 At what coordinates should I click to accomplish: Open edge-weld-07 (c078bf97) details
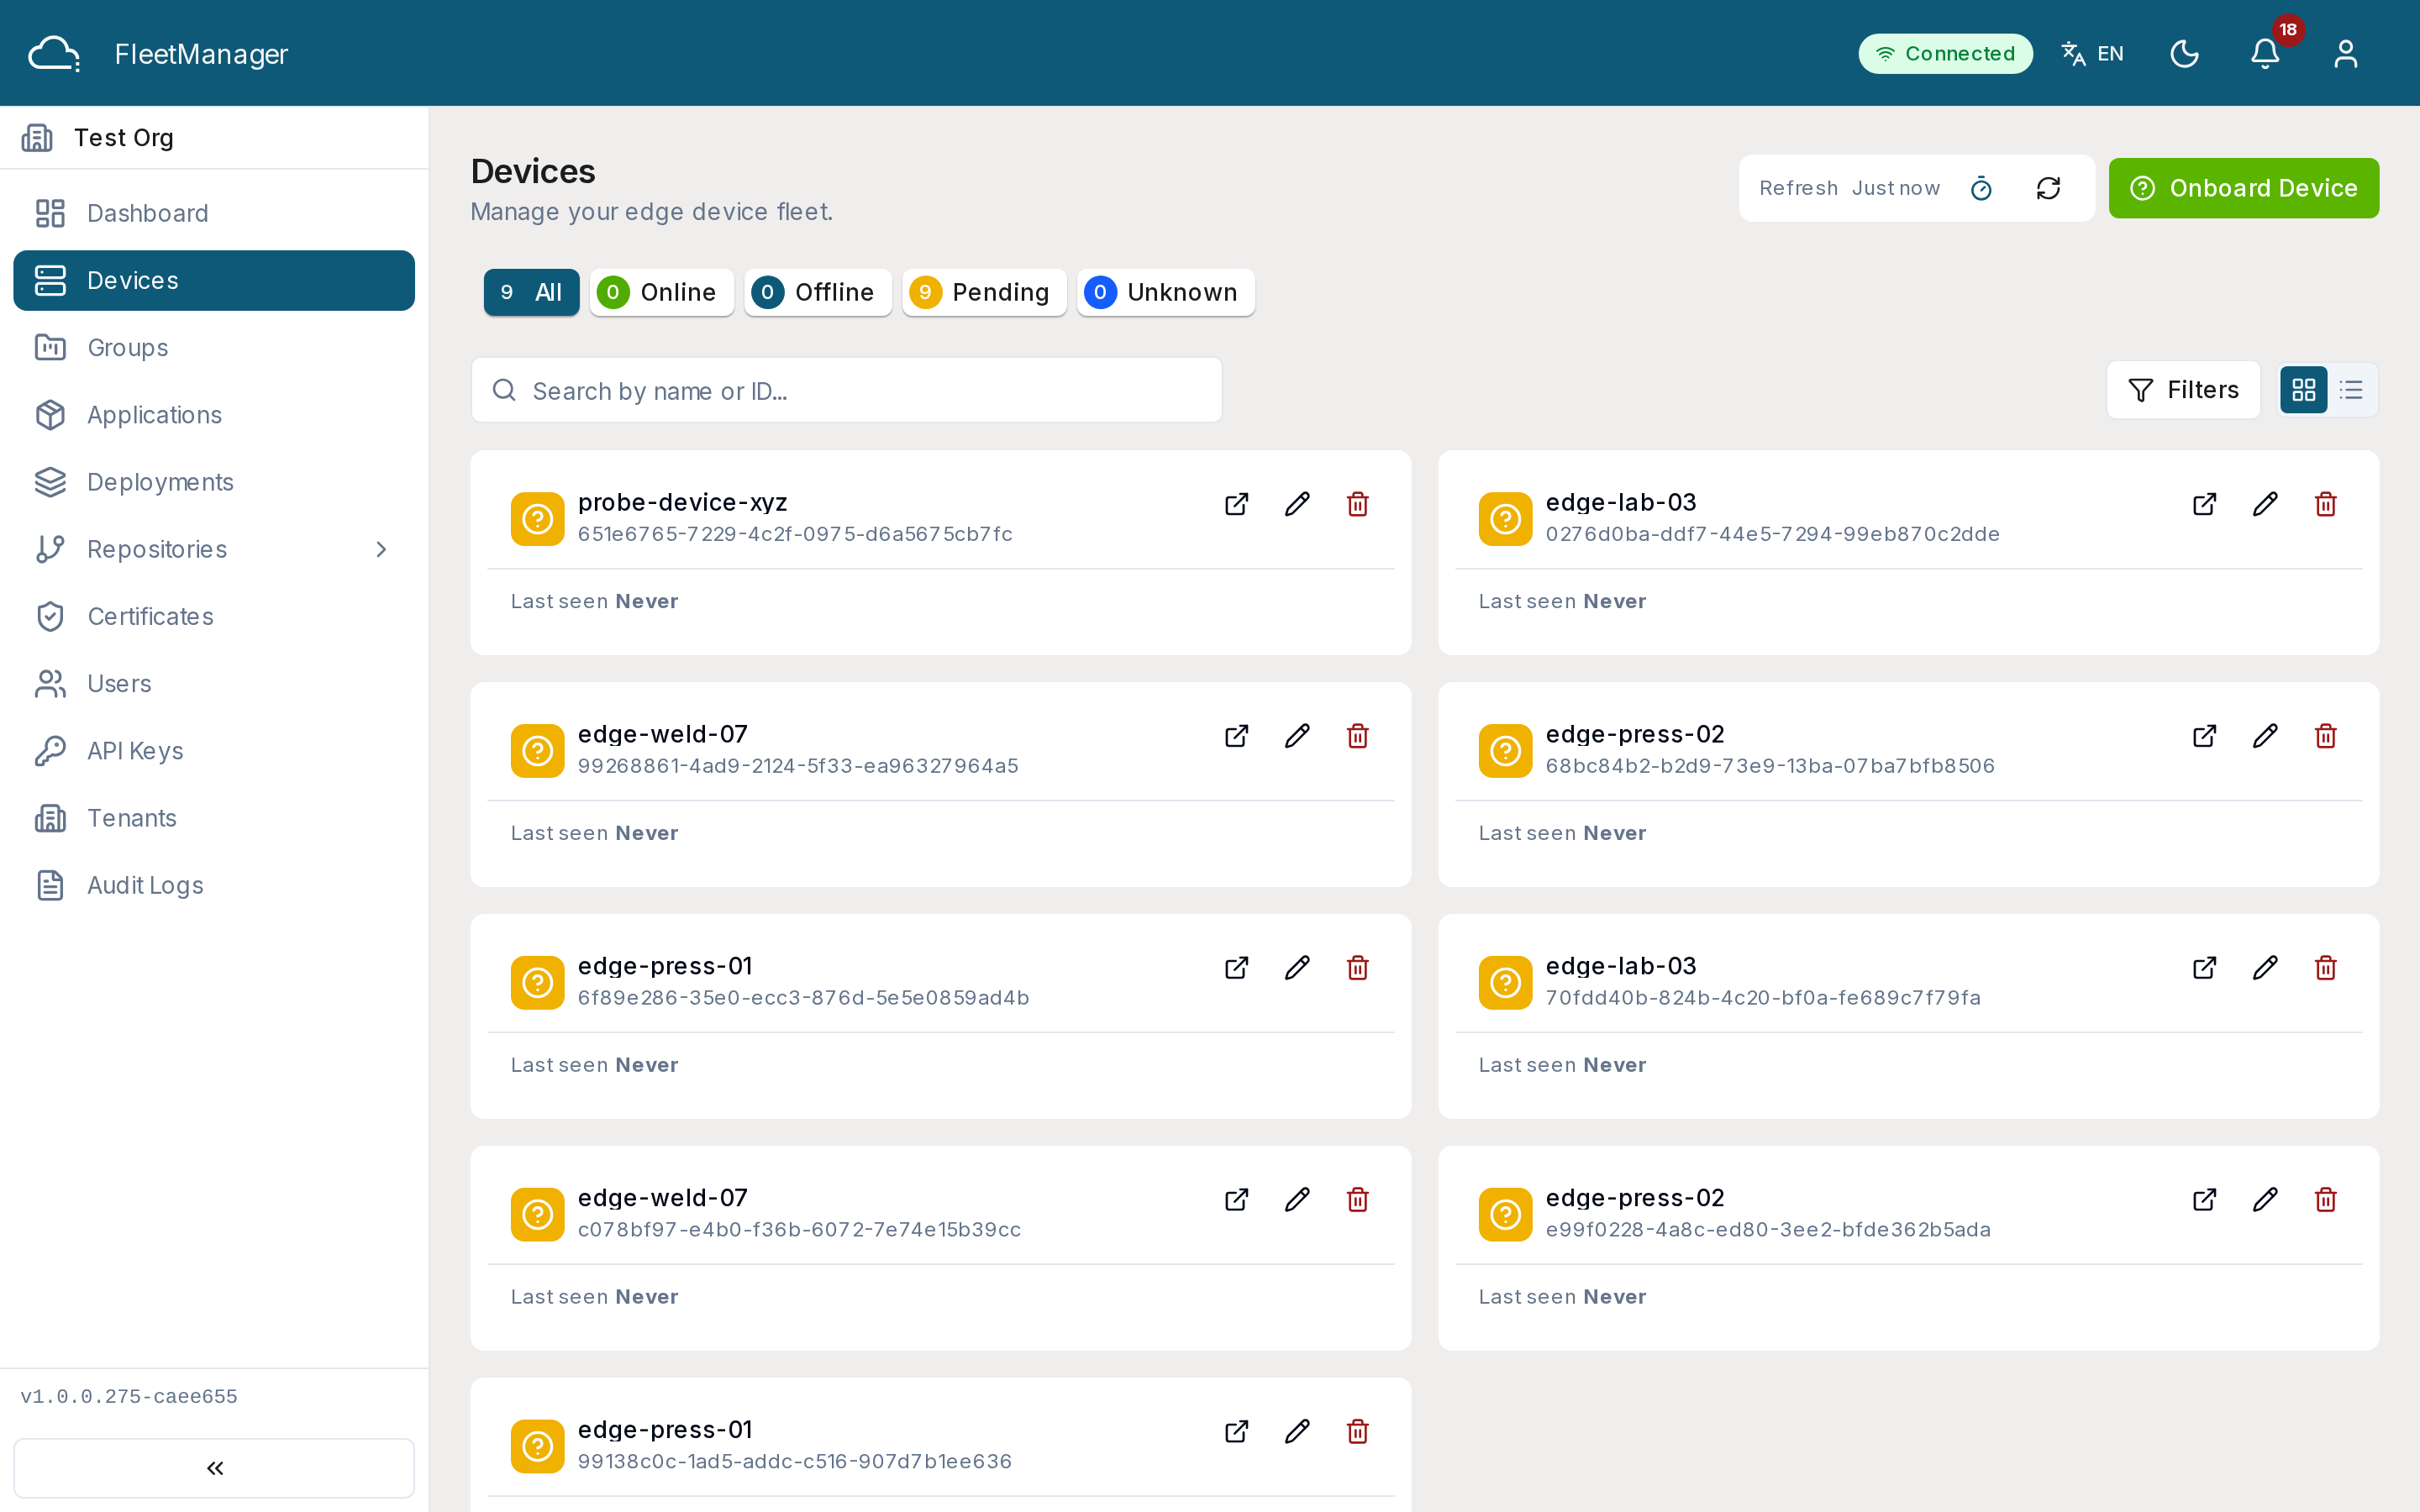point(1236,1200)
